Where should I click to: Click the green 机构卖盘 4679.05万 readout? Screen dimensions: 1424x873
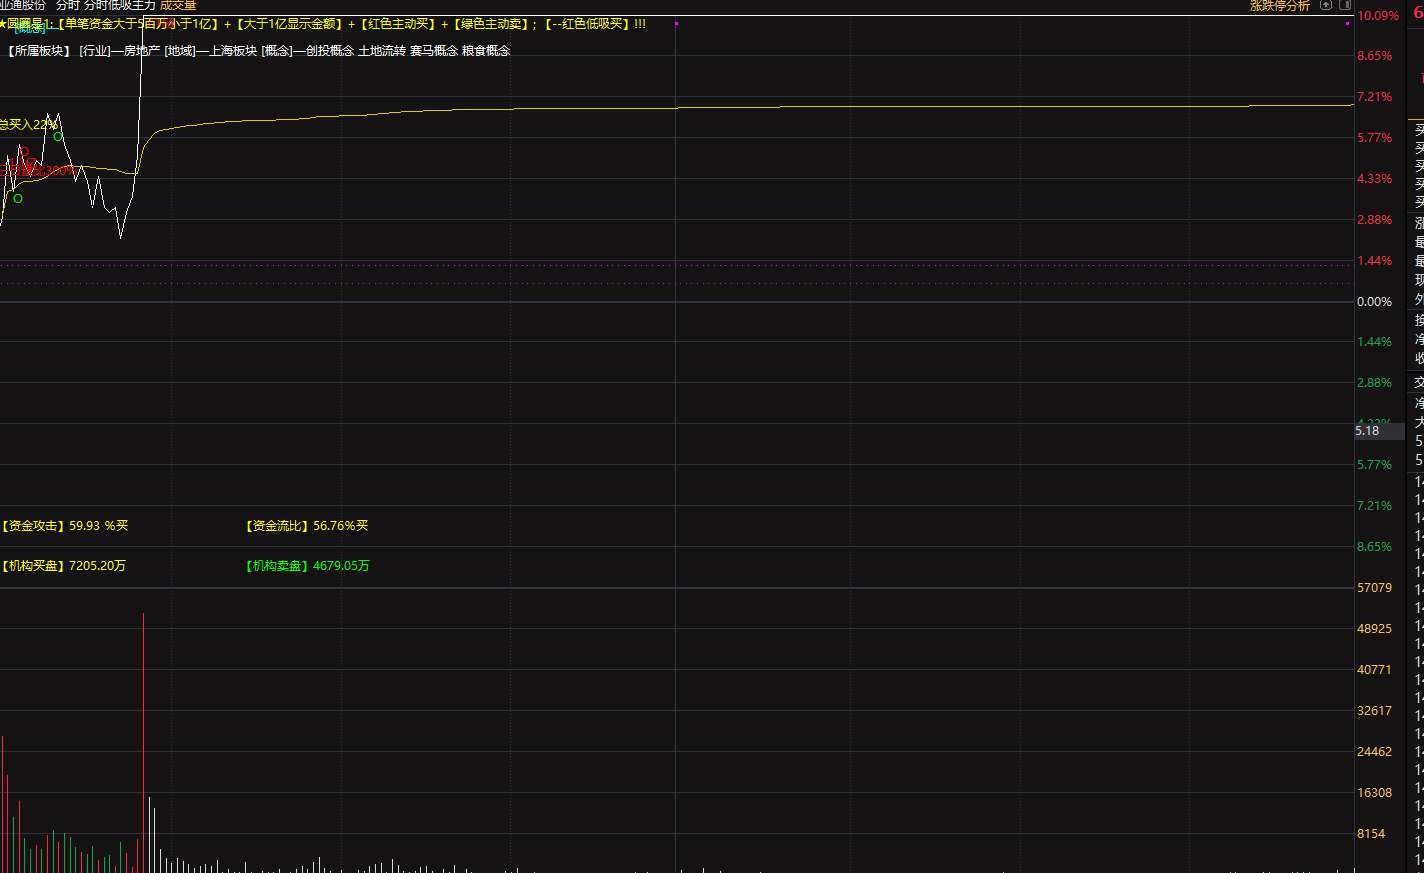tap(308, 566)
